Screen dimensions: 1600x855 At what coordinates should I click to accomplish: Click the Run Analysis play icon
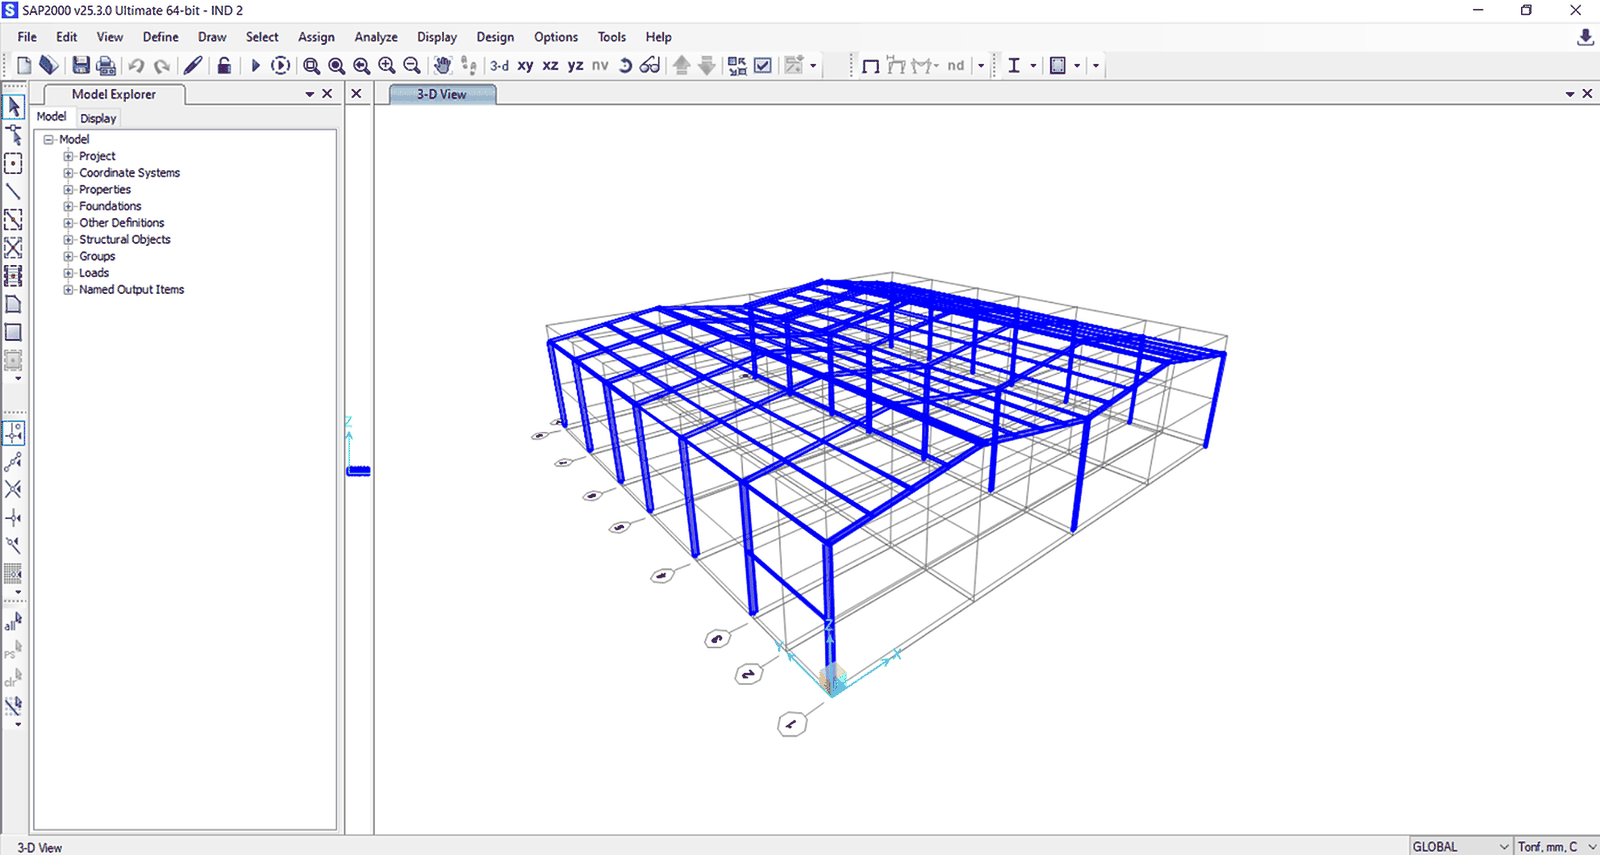click(x=255, y=65)
